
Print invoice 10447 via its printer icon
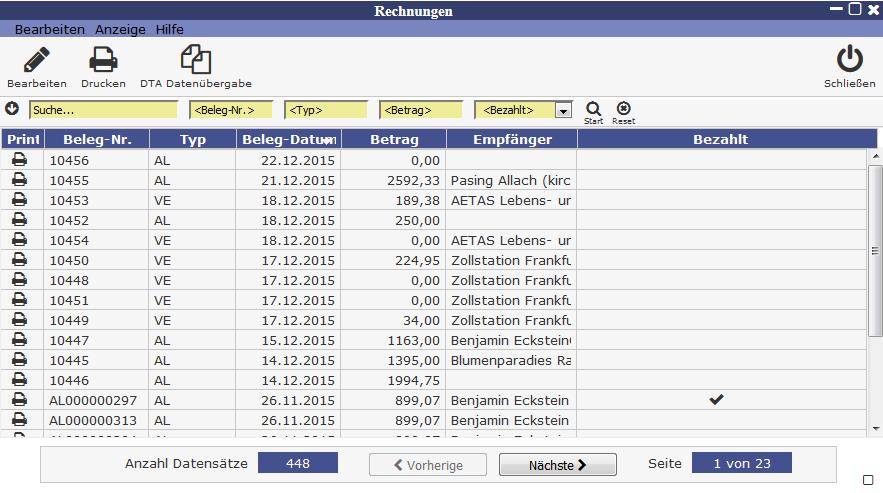click(20, 340)
